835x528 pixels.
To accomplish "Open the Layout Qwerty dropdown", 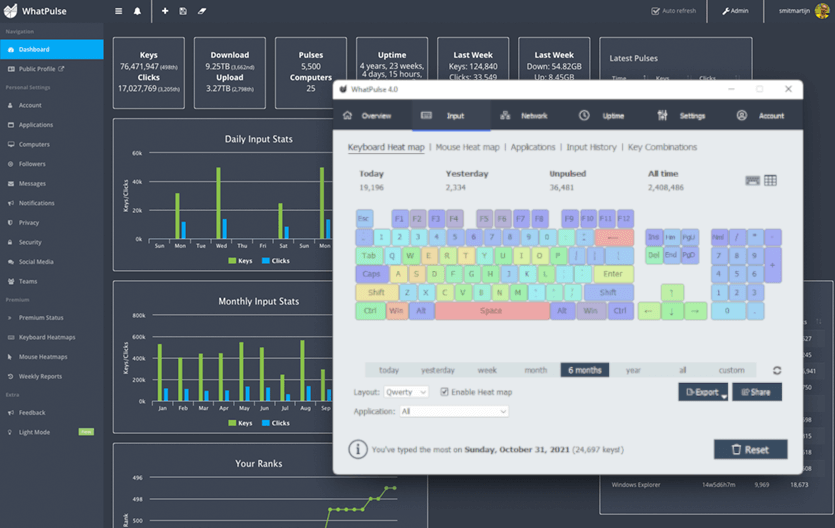I will pos(406,392).
